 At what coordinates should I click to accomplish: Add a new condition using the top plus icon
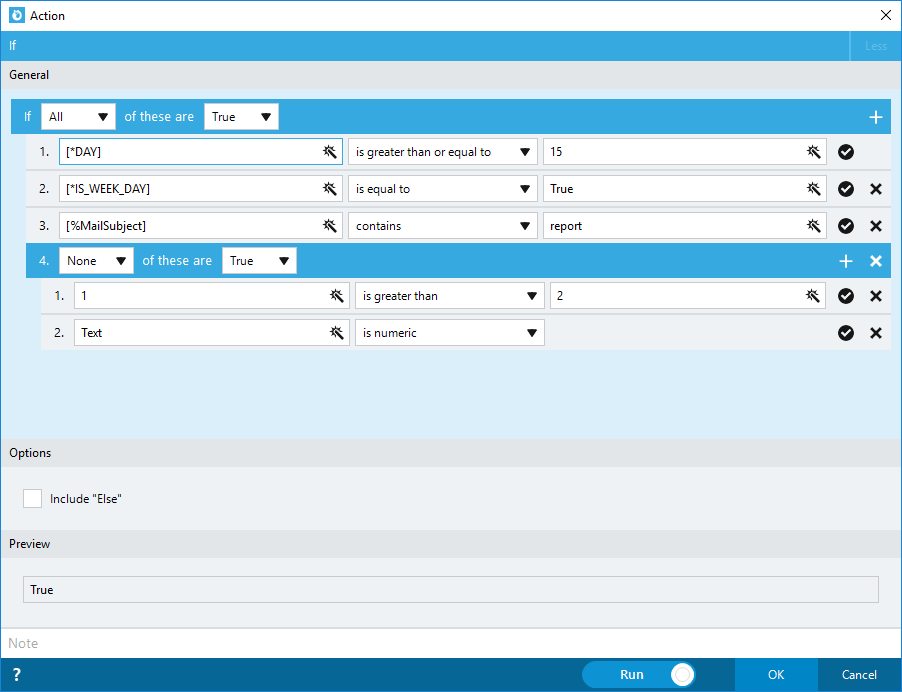(875, 116)
